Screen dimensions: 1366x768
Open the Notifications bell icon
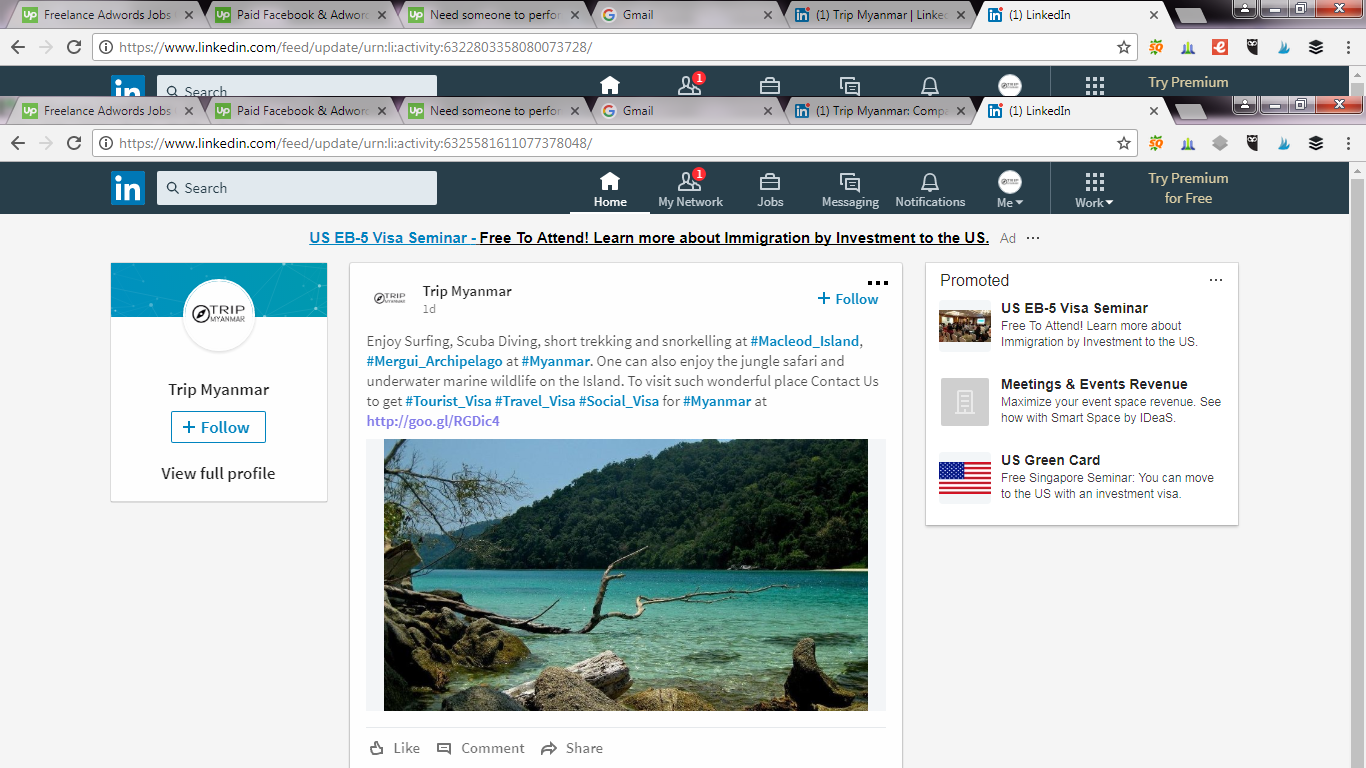(x=929, y=189)
